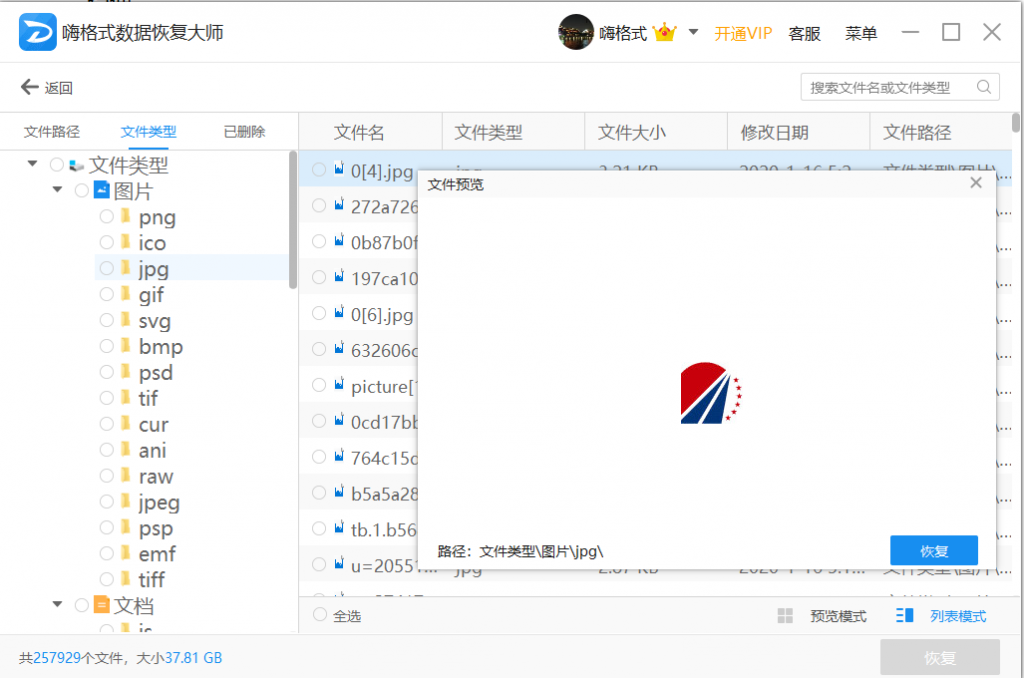The height and width of the screenshot is (678, 1024).
Task: Close the file preview dialog
Action: 976,183
